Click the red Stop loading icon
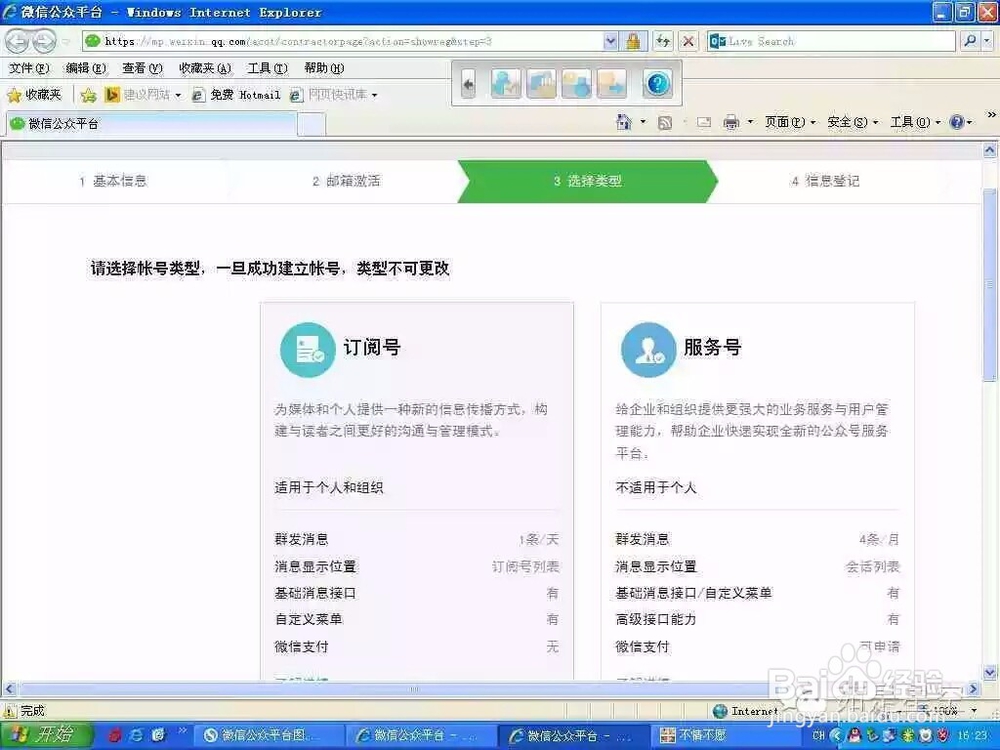 point(688,41)
